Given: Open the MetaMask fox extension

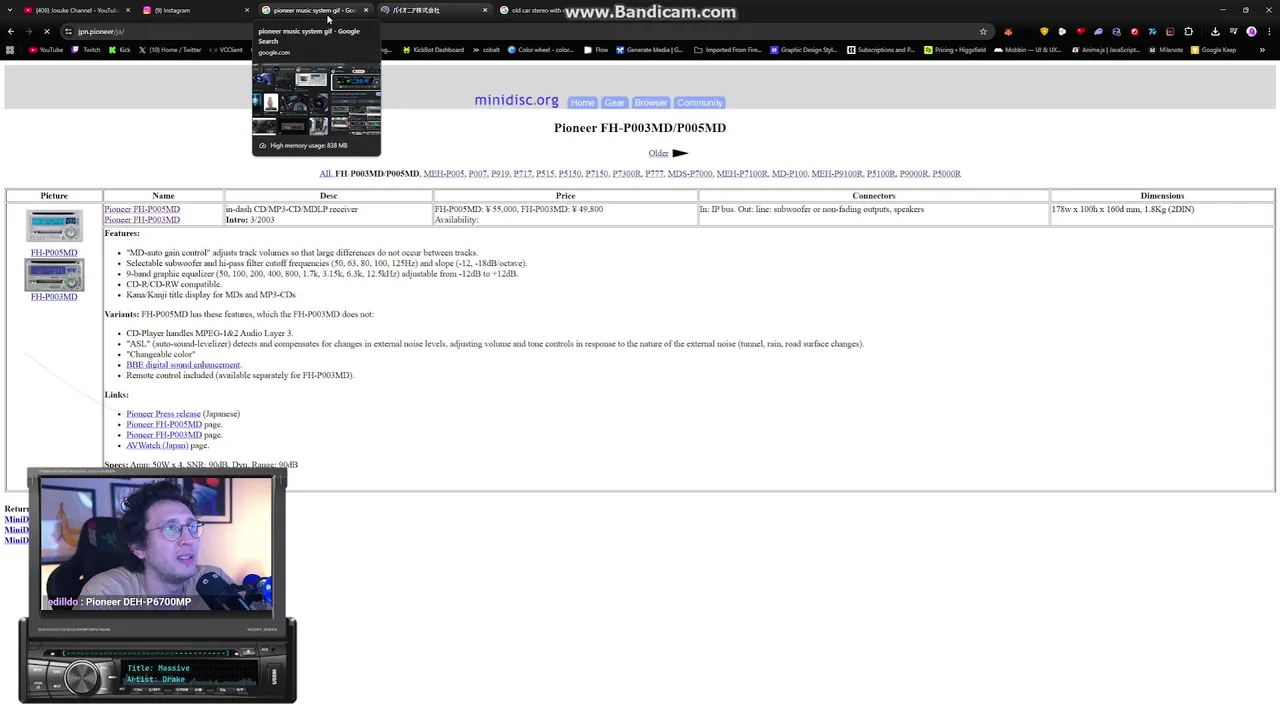Looking at the screenshot, I should tap(1008, 31).
